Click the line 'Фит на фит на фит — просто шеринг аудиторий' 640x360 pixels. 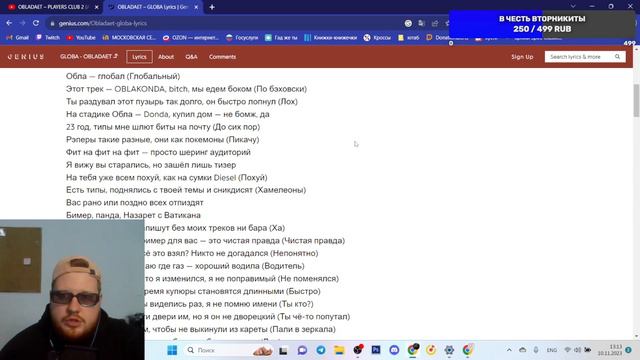[158, 152]
